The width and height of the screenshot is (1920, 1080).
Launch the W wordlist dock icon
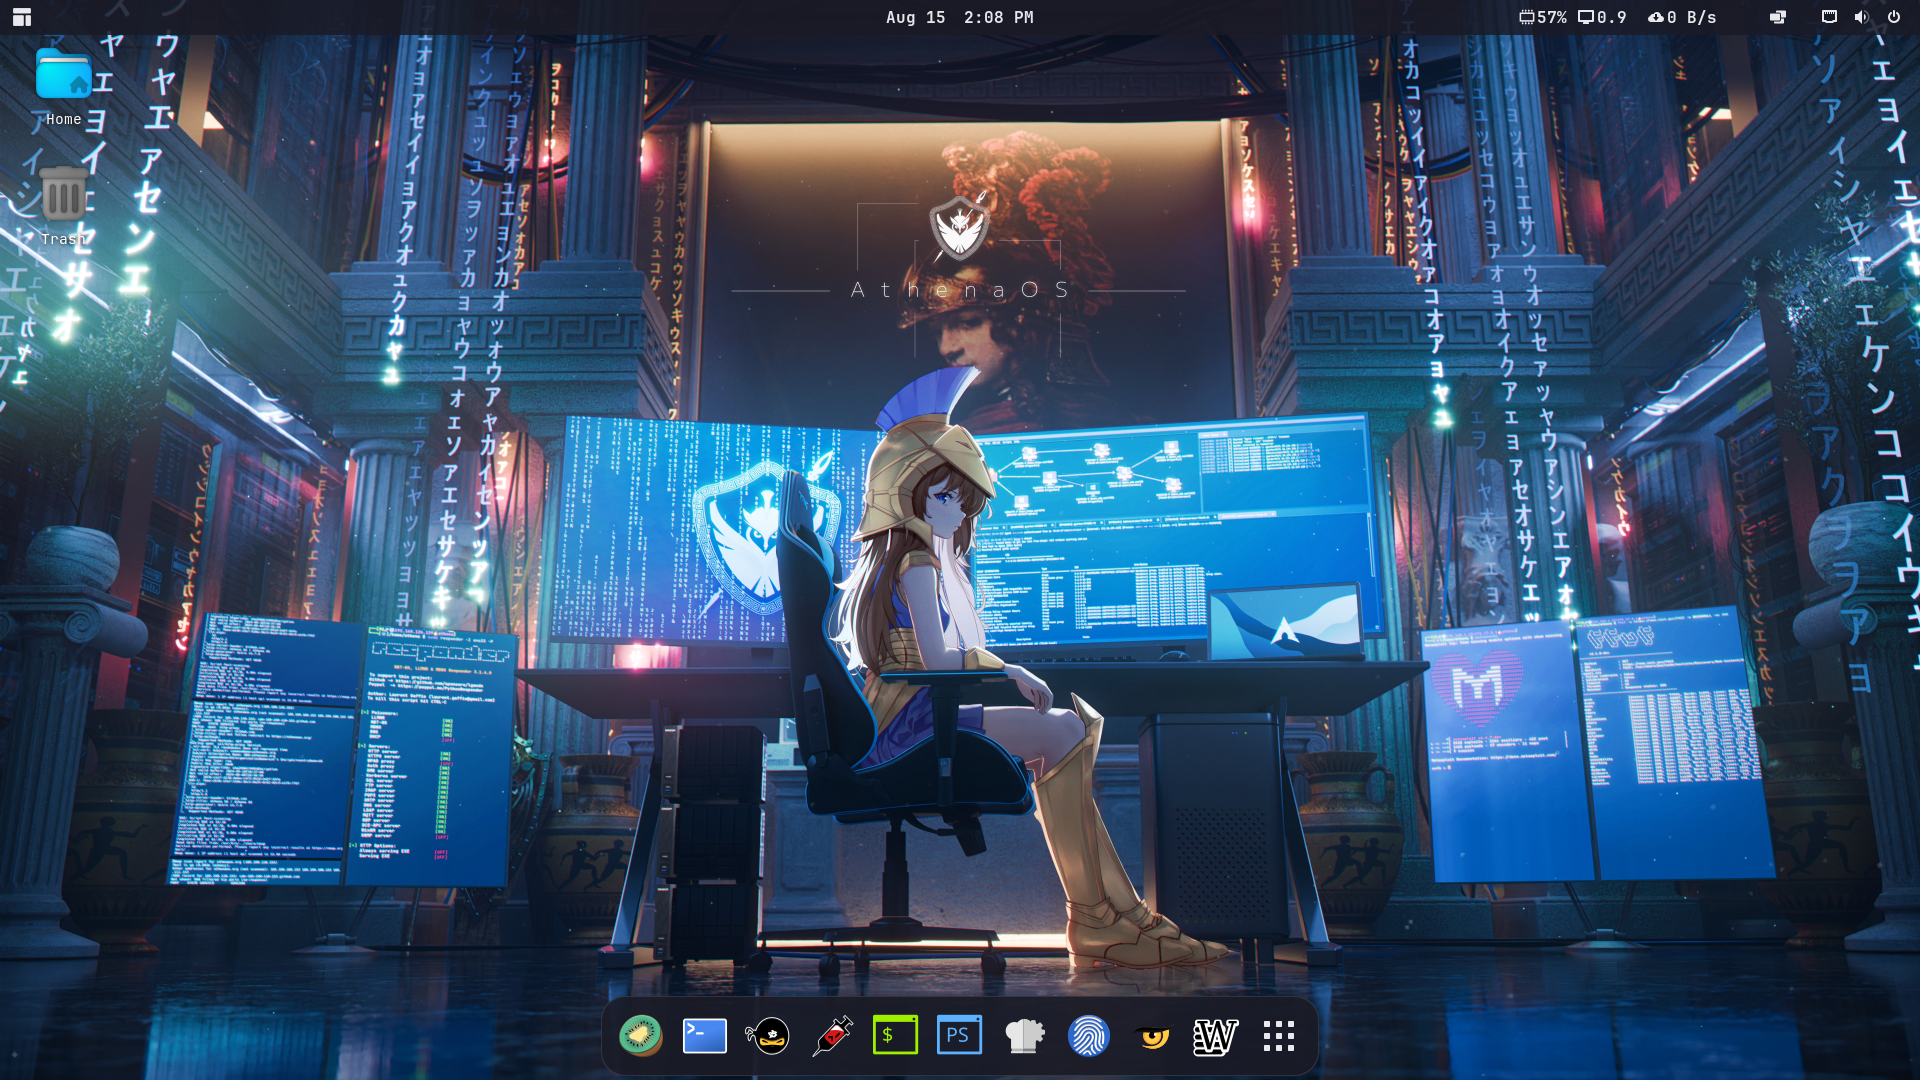(x=1216, y=1036)
